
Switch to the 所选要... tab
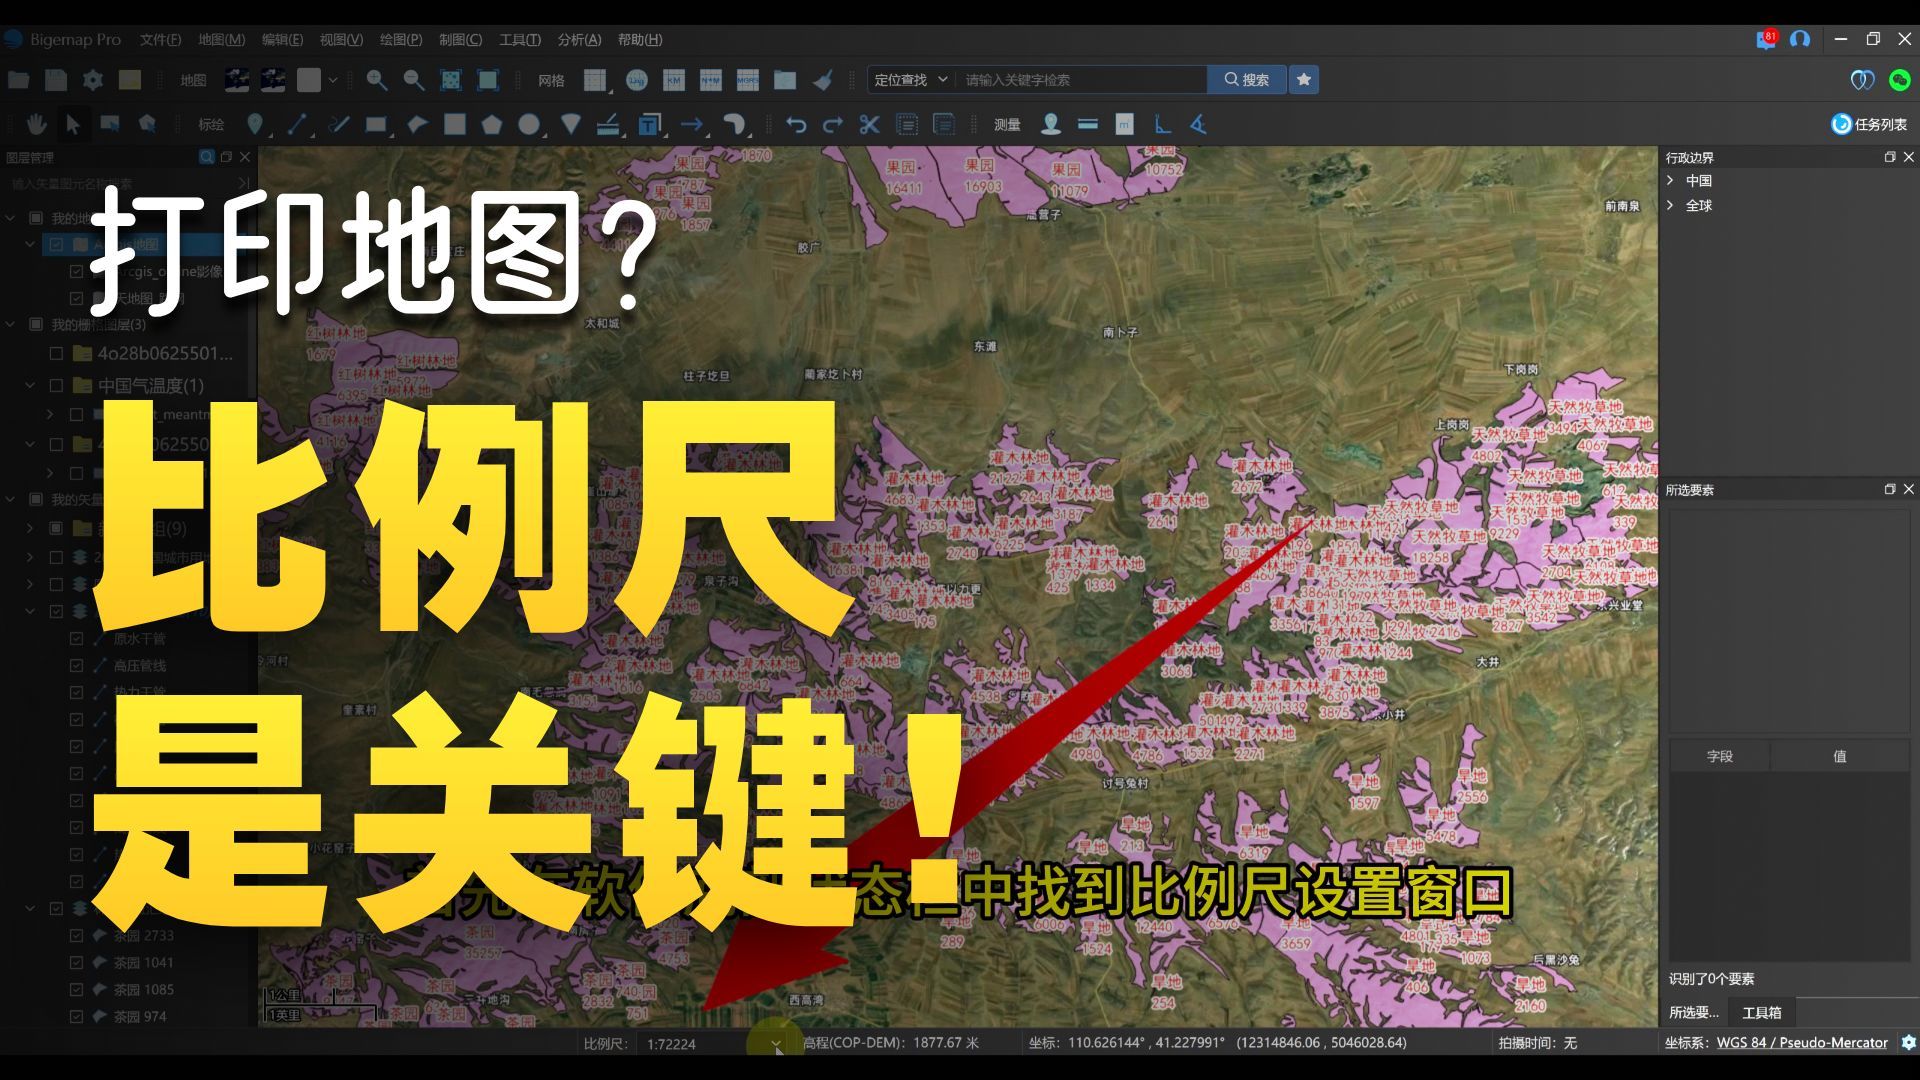click(1694, 1012)
